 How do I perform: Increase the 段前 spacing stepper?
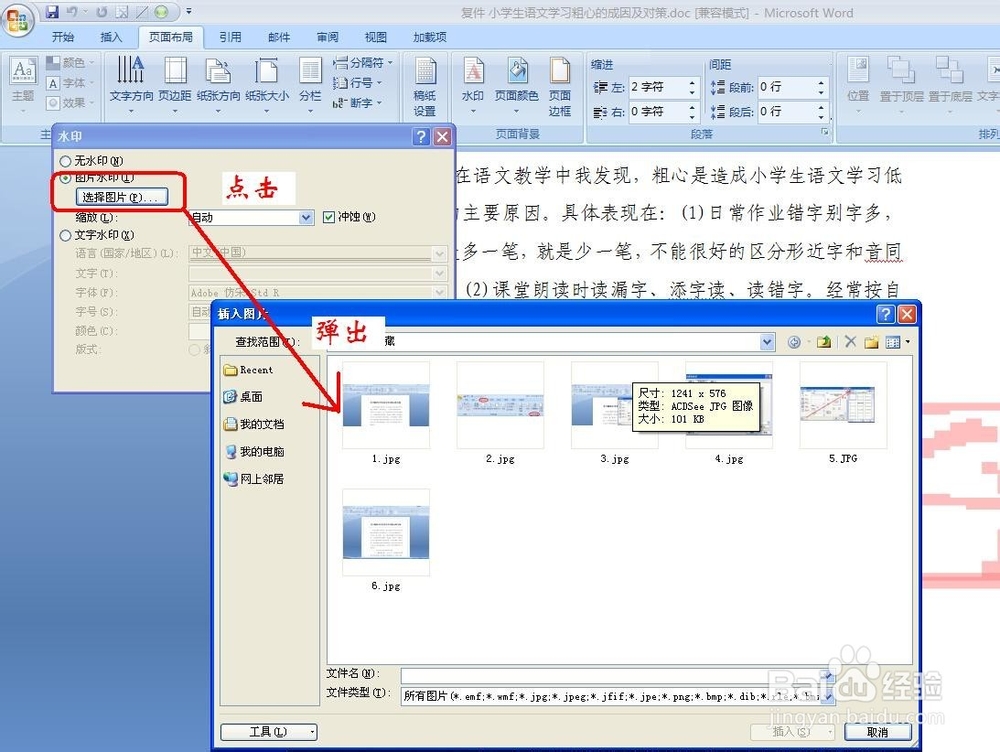tap(821, 82)
